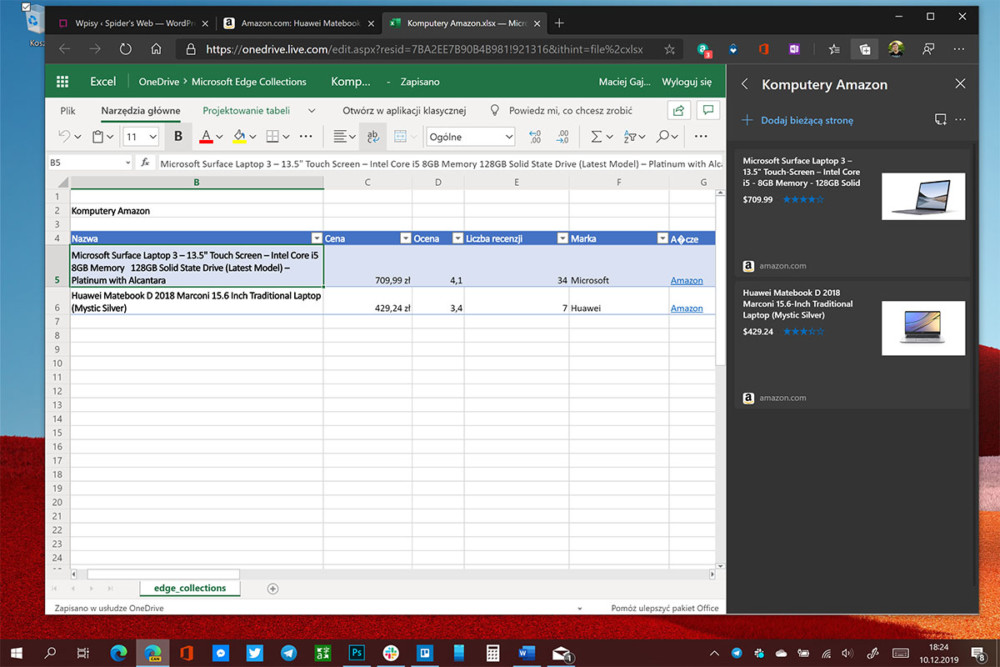Go back in the Collections panel
This screenshot has height=667, width=1000.
coord(744,84)
